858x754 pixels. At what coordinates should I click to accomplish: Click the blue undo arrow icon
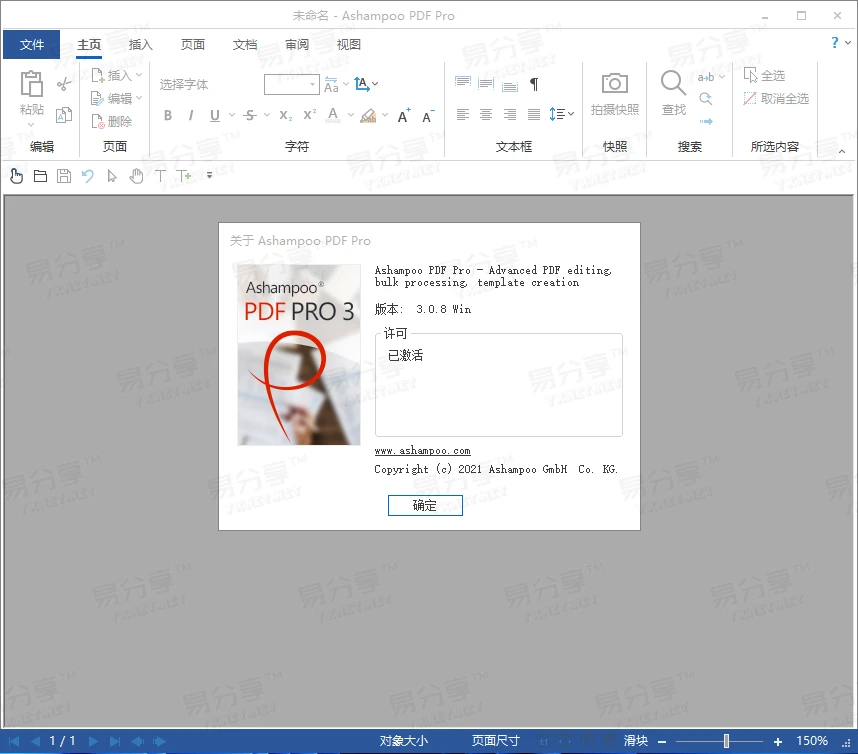tap(88, 176)
